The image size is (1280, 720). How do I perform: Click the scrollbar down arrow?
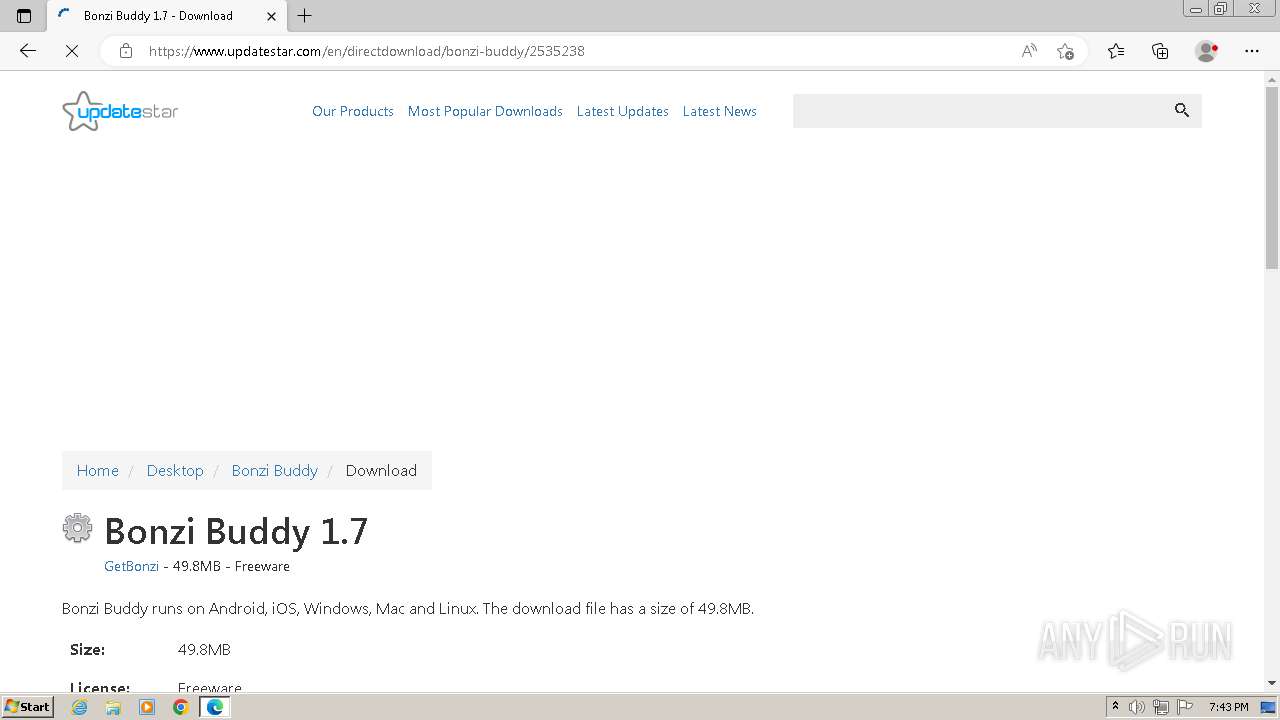tap(1272, 683)
